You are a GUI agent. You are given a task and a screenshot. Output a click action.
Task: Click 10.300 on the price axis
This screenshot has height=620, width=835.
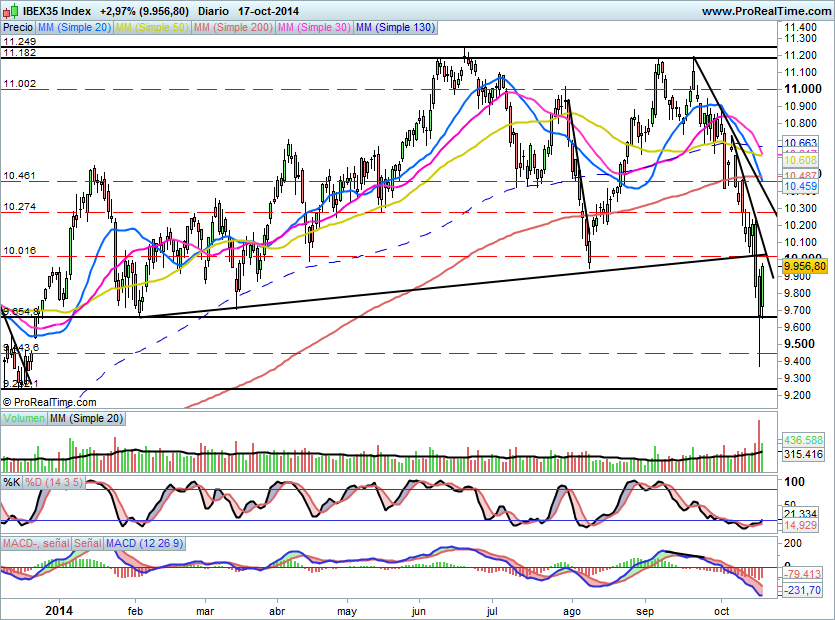[x=800, y=208]
